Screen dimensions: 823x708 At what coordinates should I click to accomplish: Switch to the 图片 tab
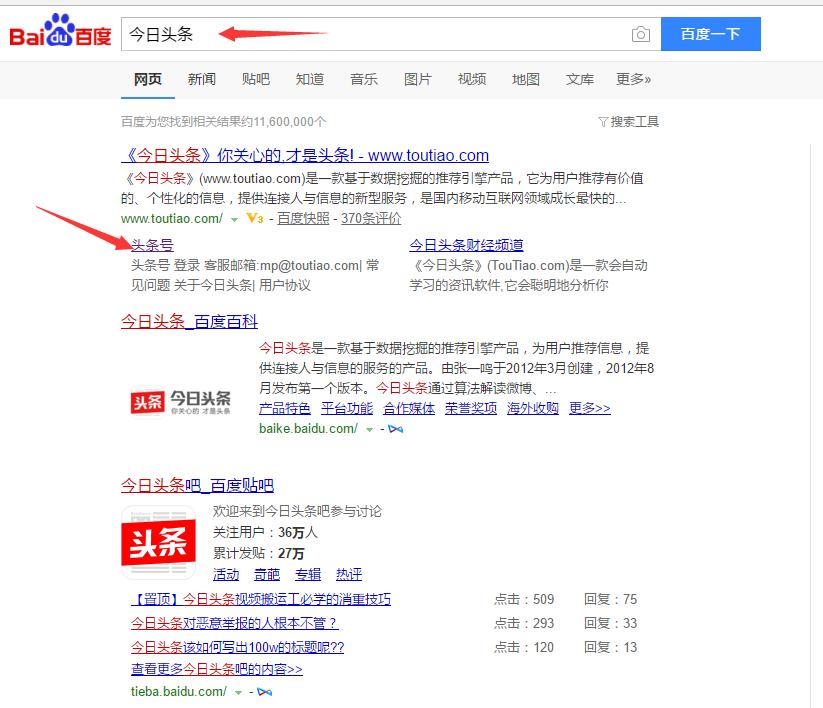[418, 78]
